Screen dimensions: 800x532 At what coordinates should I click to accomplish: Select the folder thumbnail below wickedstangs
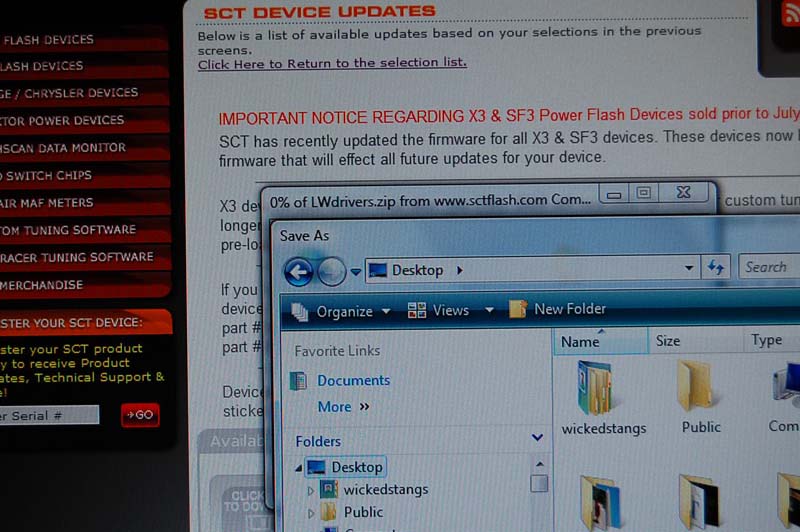pyautogui.click(x=601, y=502)
